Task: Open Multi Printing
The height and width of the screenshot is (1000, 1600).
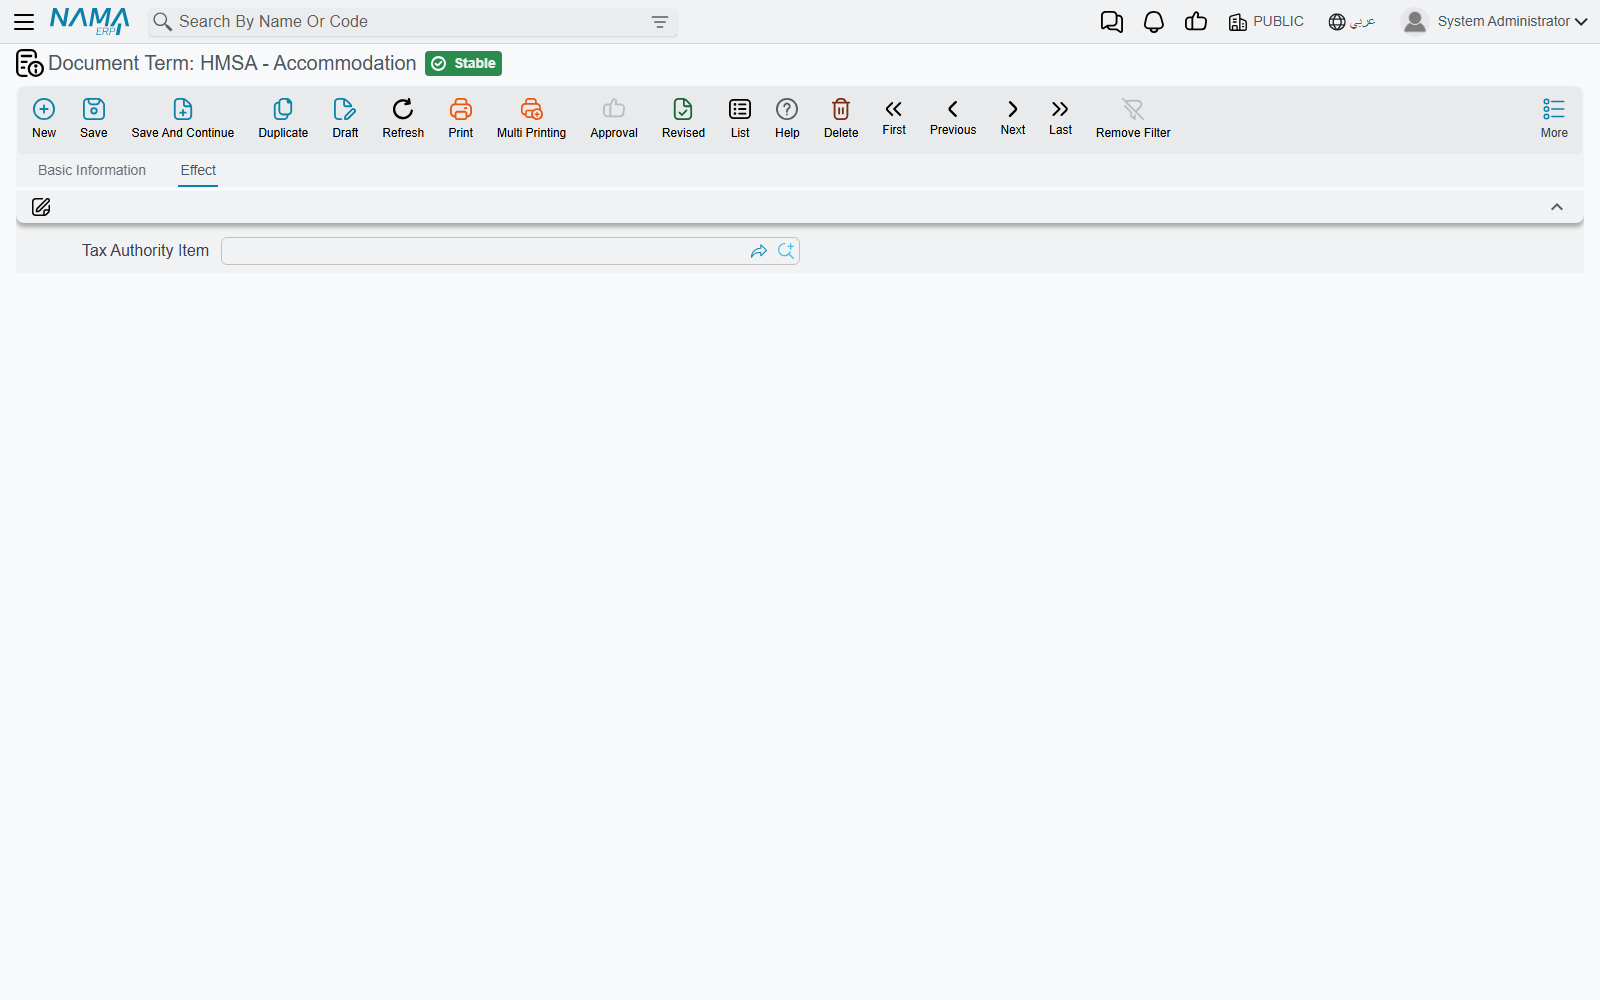Action: [x=531, y=118]
